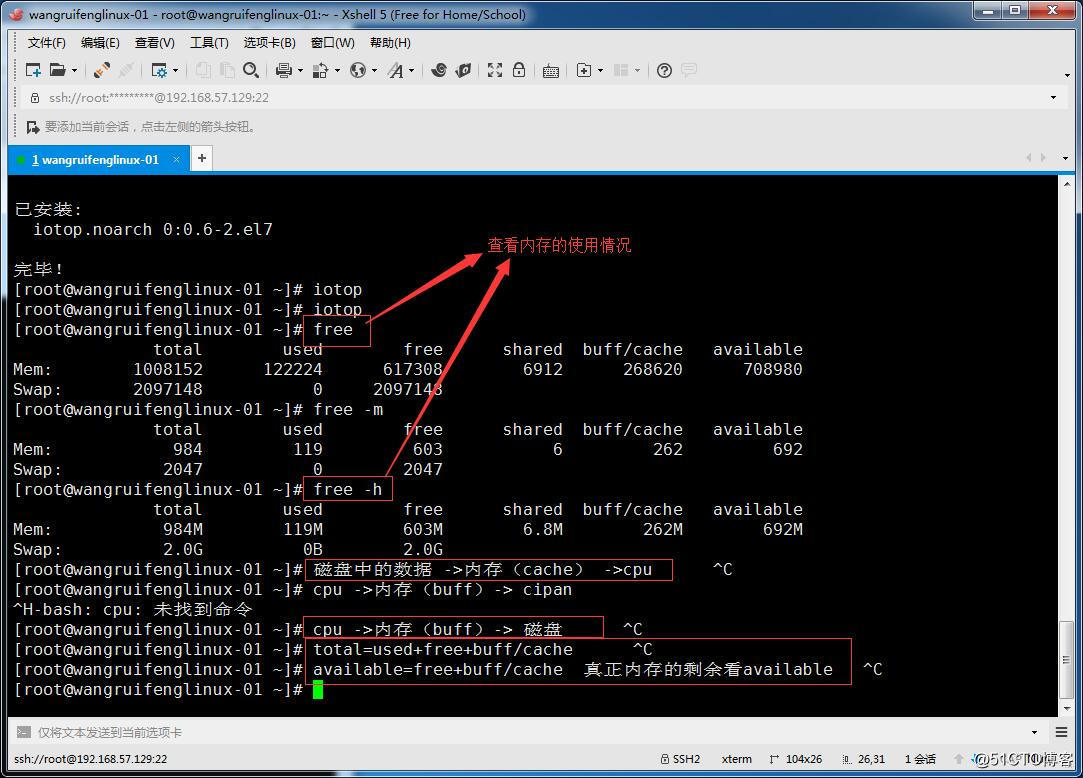This screenshot has width=1083, height=778.
Task: Click the add-current-session arrow icon
Action: coord(32,127)
